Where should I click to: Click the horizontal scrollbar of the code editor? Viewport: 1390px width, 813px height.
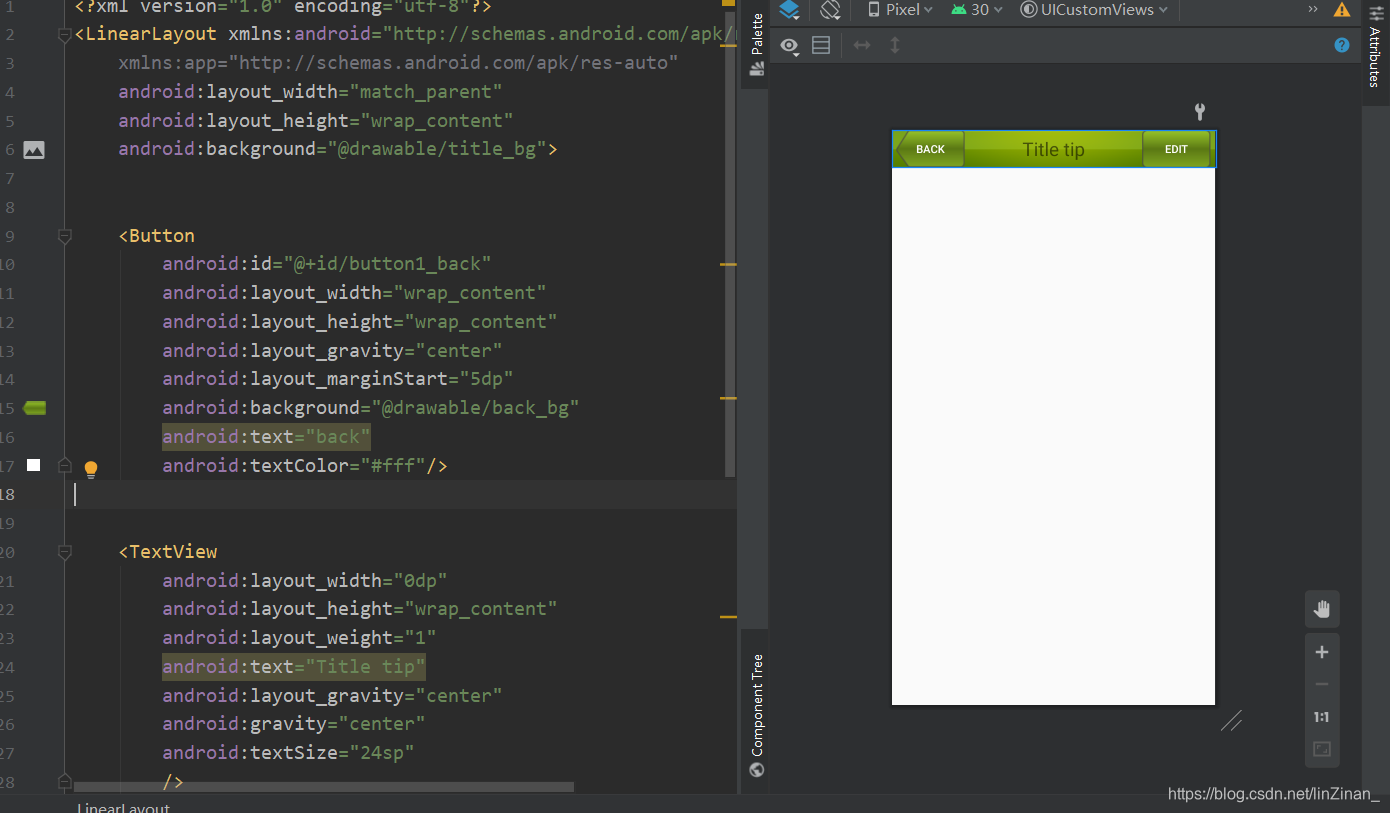[x=324, y=787]
